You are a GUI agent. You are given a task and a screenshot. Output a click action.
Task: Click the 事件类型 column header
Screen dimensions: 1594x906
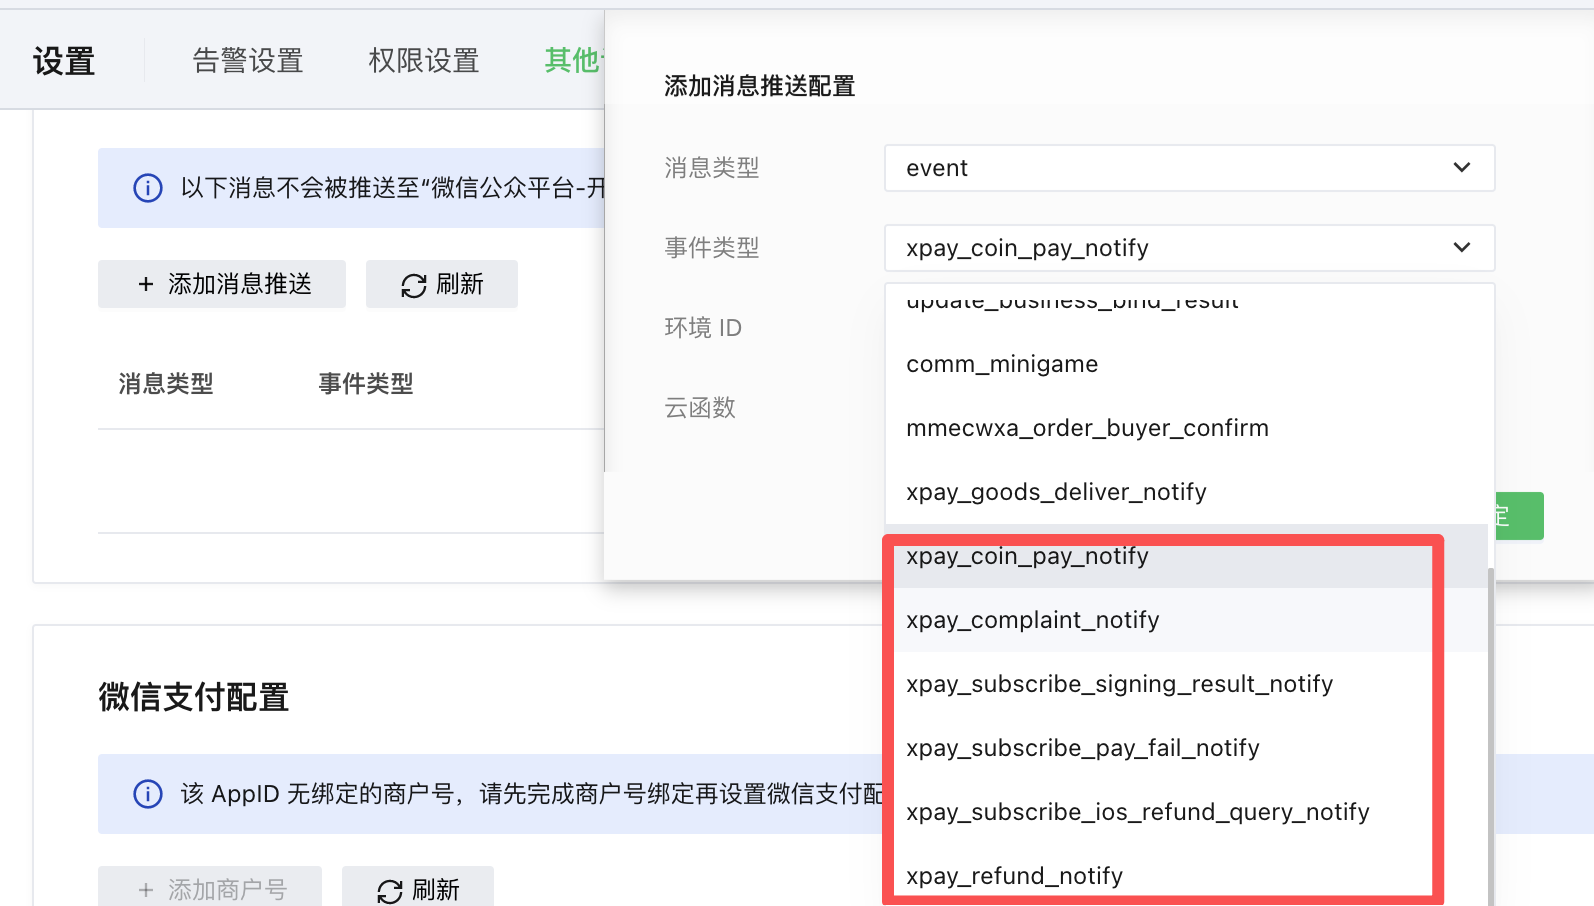click(x=366, y=384)
